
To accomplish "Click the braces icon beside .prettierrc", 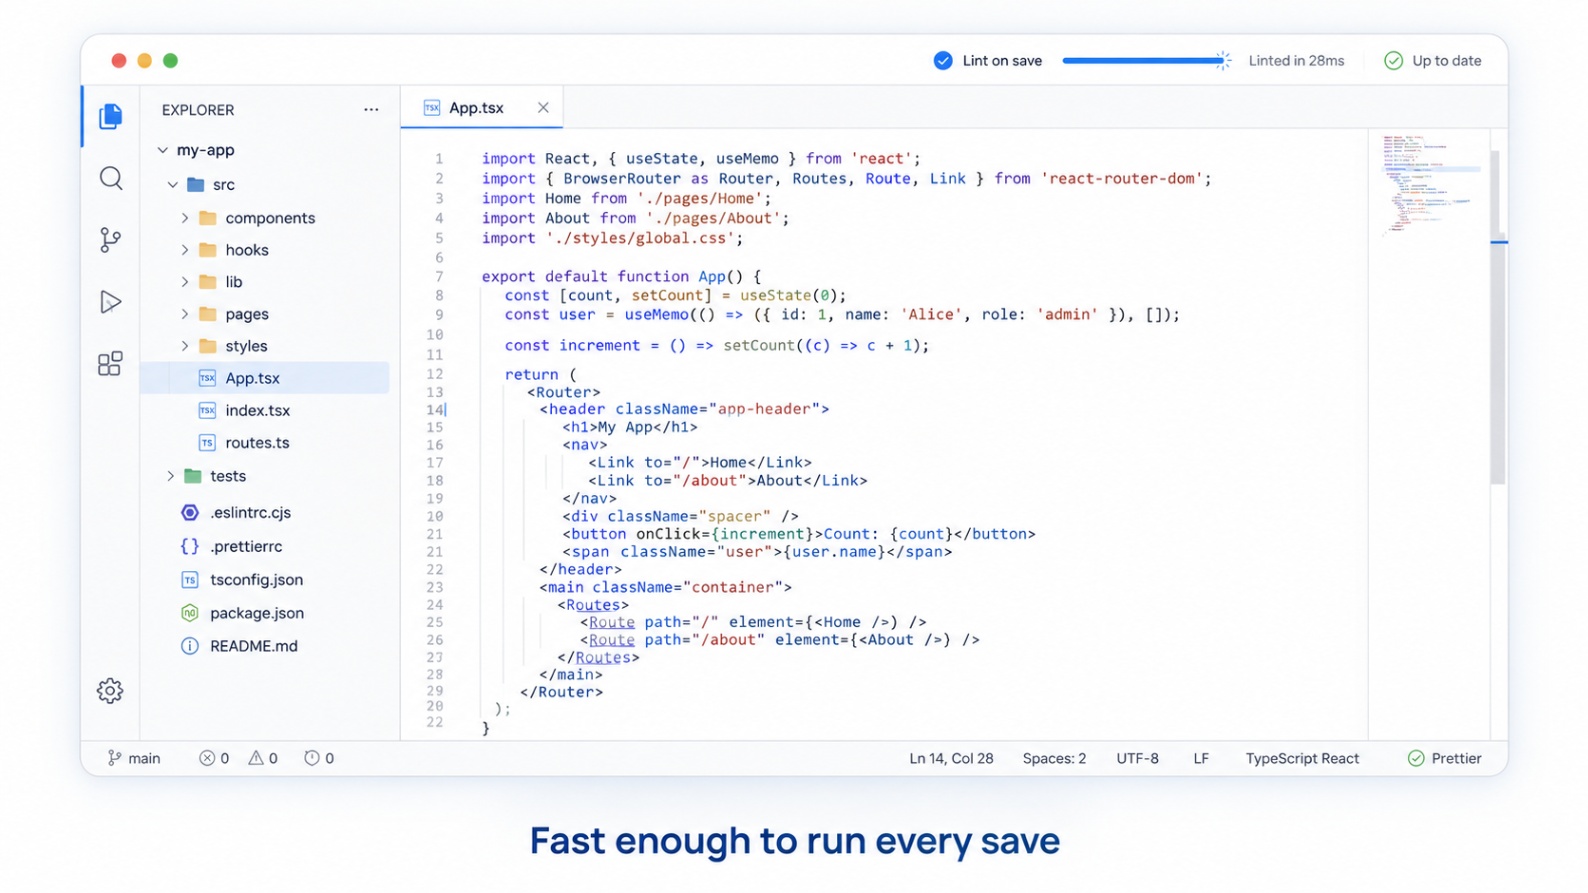I will pos(190,546).
